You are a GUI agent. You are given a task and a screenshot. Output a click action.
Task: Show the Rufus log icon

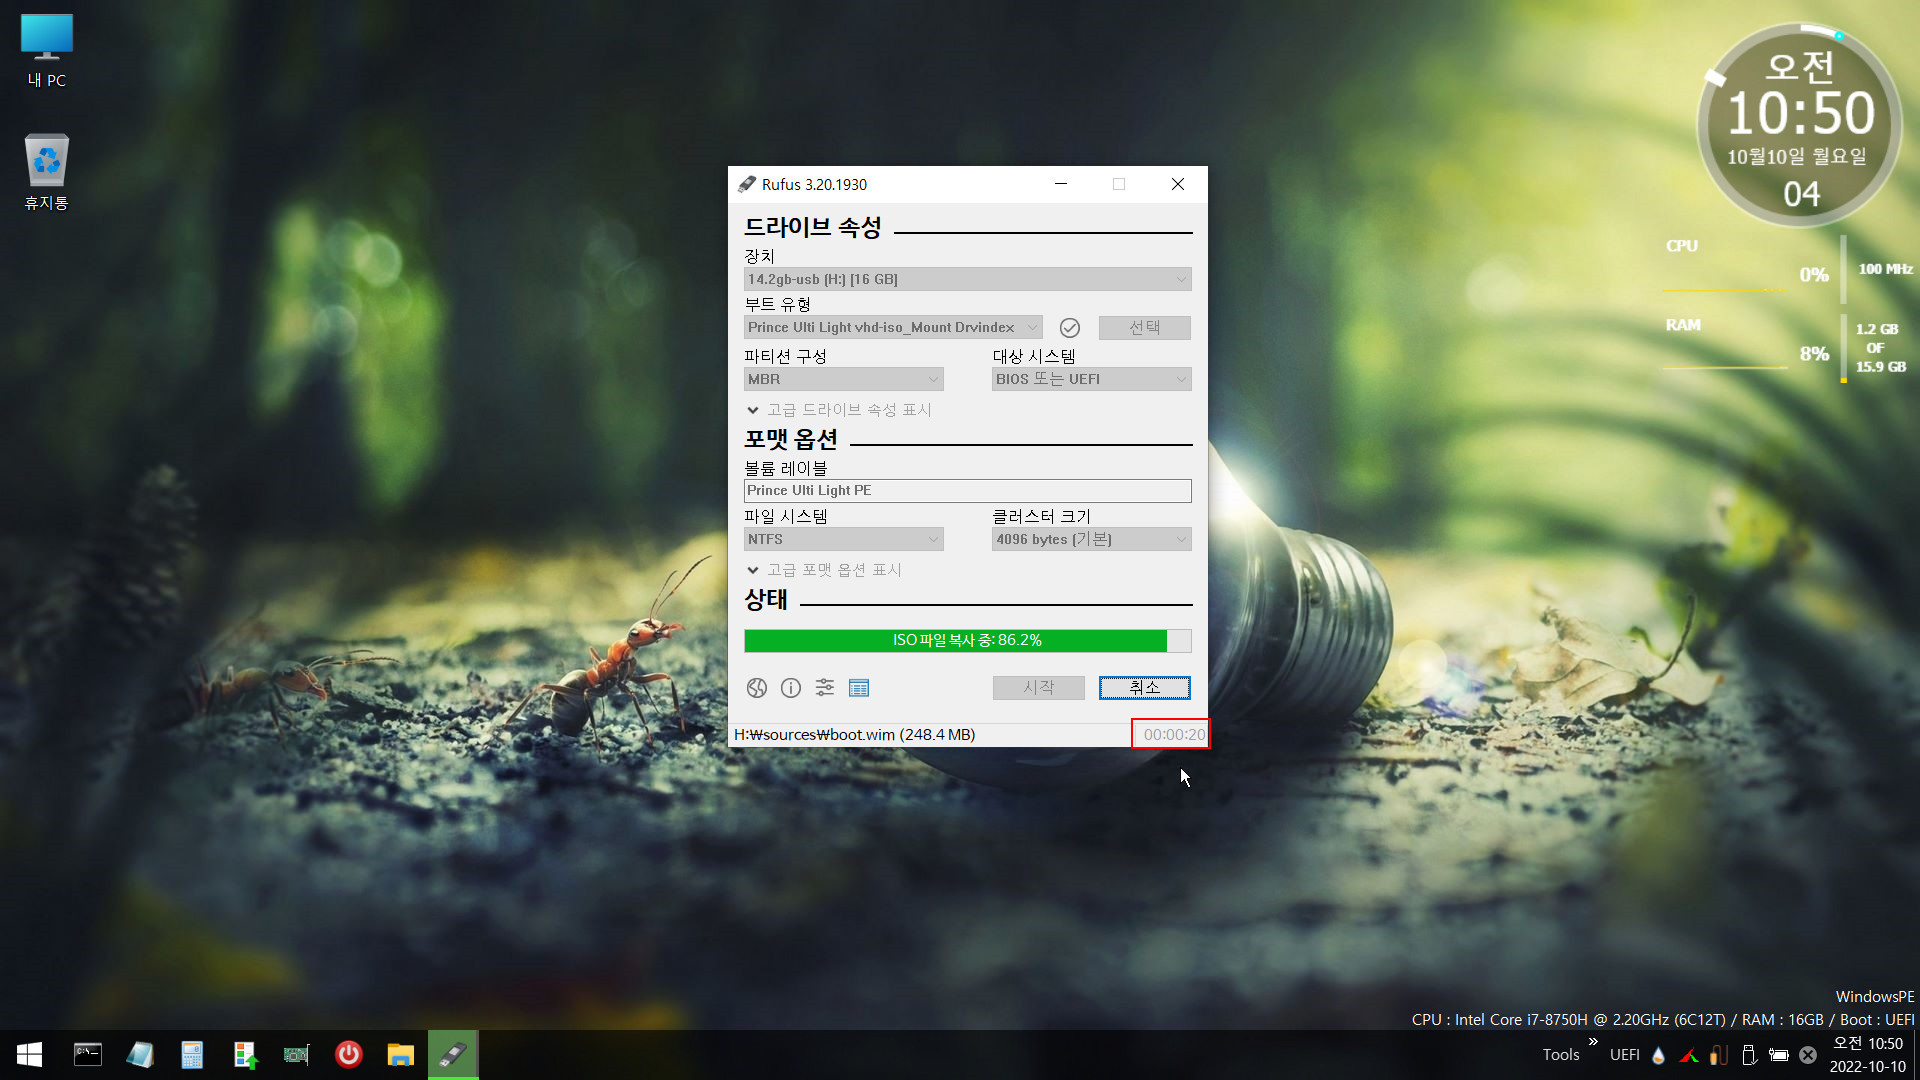pos(859,688)
